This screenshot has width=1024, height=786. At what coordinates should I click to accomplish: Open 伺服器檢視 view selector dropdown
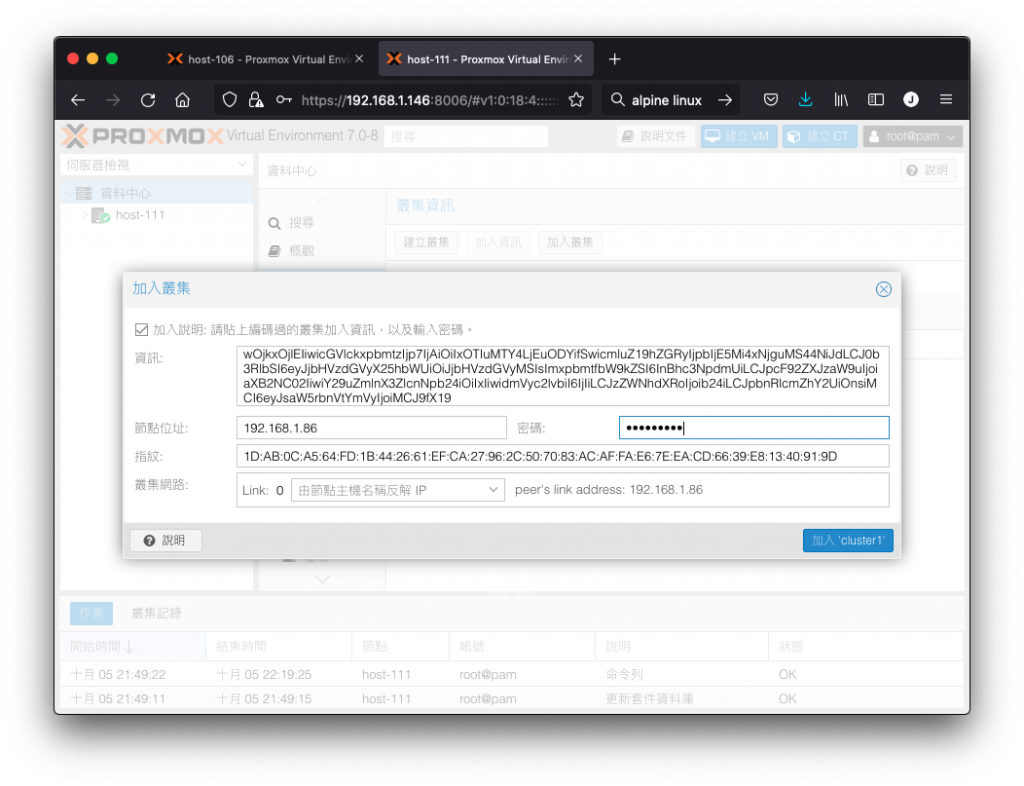pos(157,165)
